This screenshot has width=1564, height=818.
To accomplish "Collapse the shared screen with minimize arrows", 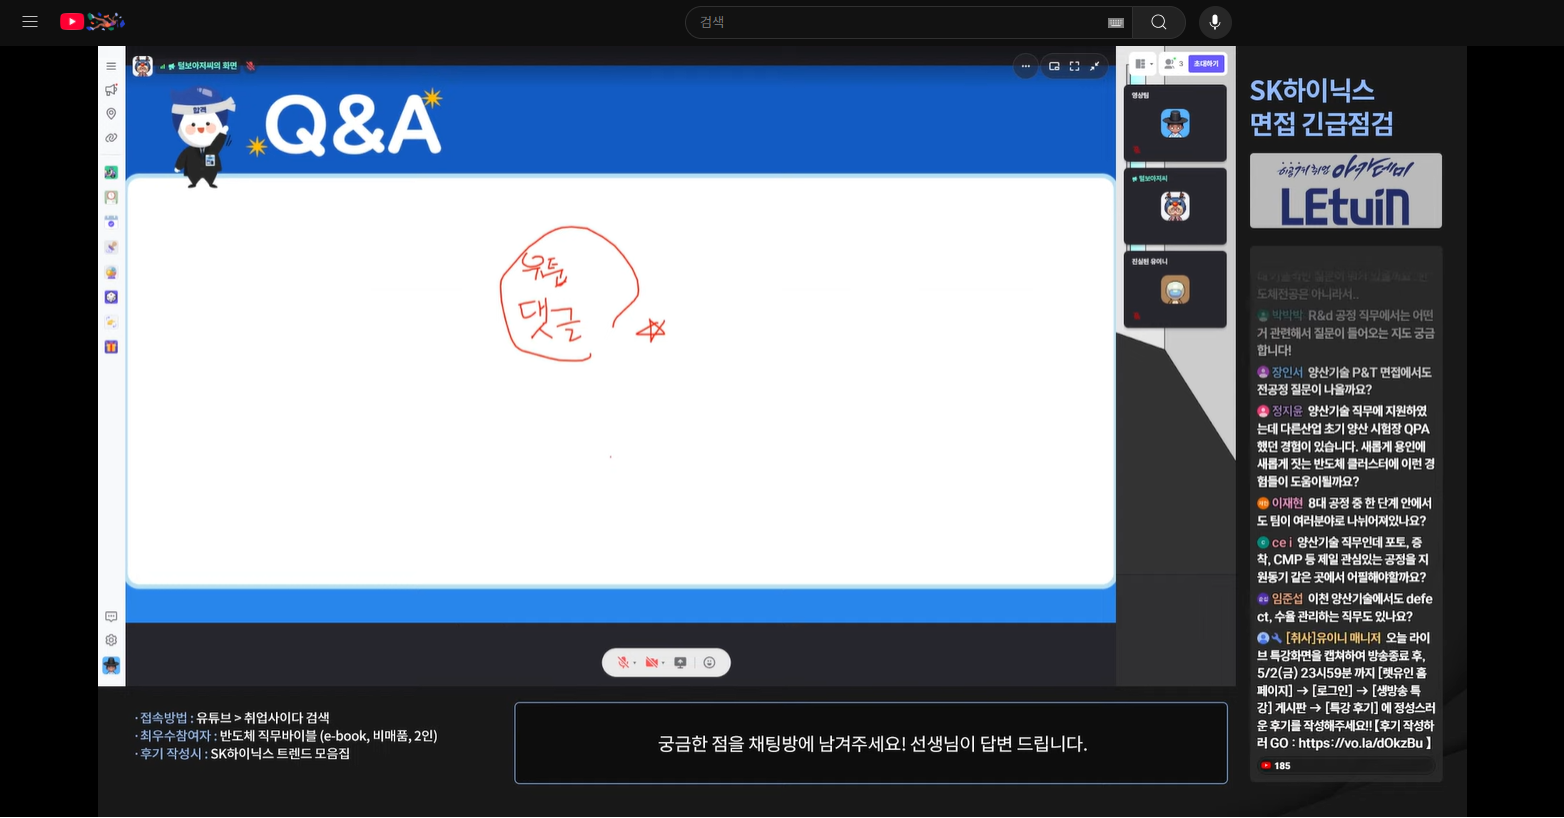I will (1095, 66).
